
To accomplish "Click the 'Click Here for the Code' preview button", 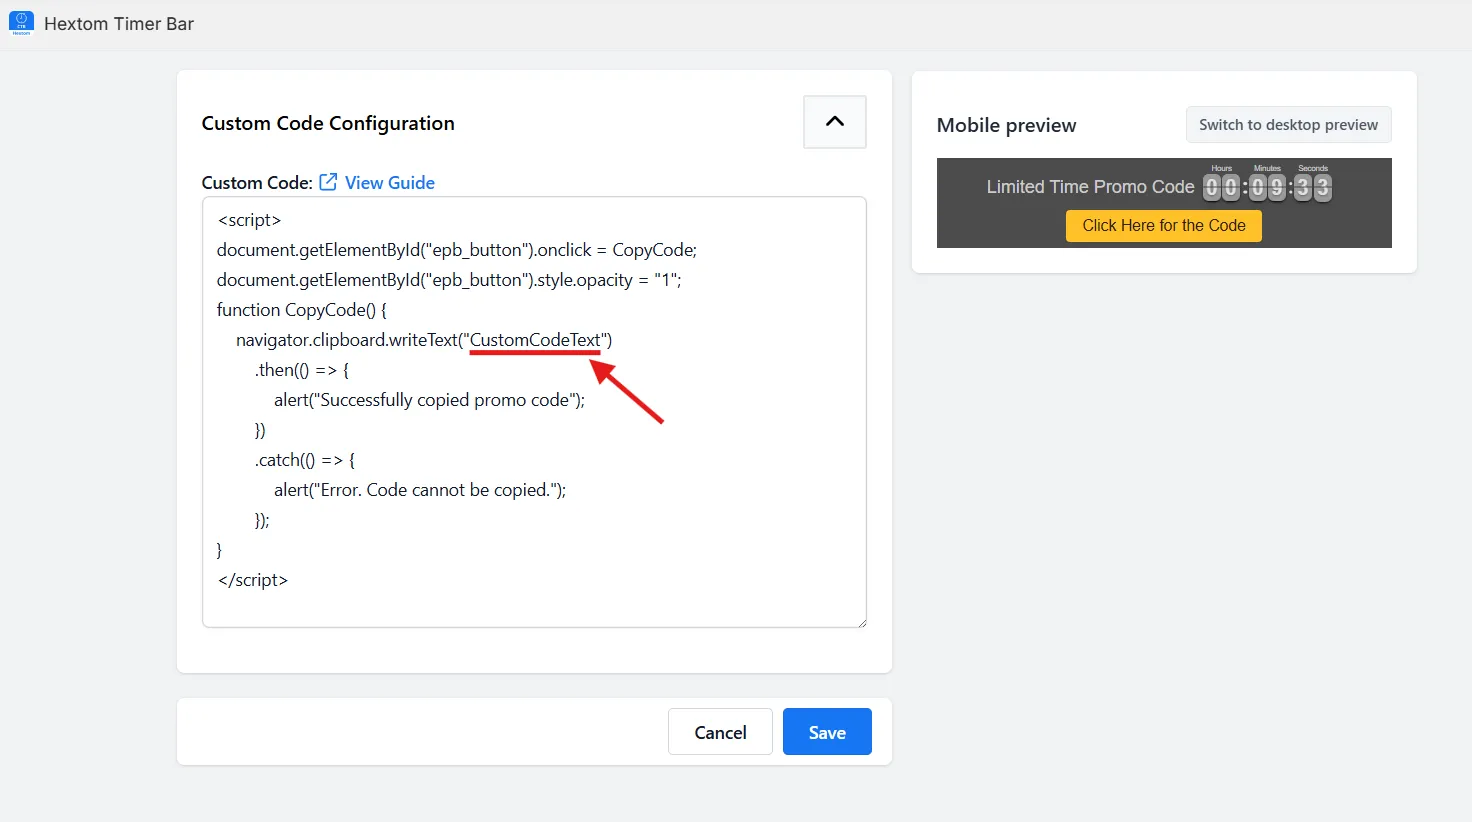I will pos(1164,226).
